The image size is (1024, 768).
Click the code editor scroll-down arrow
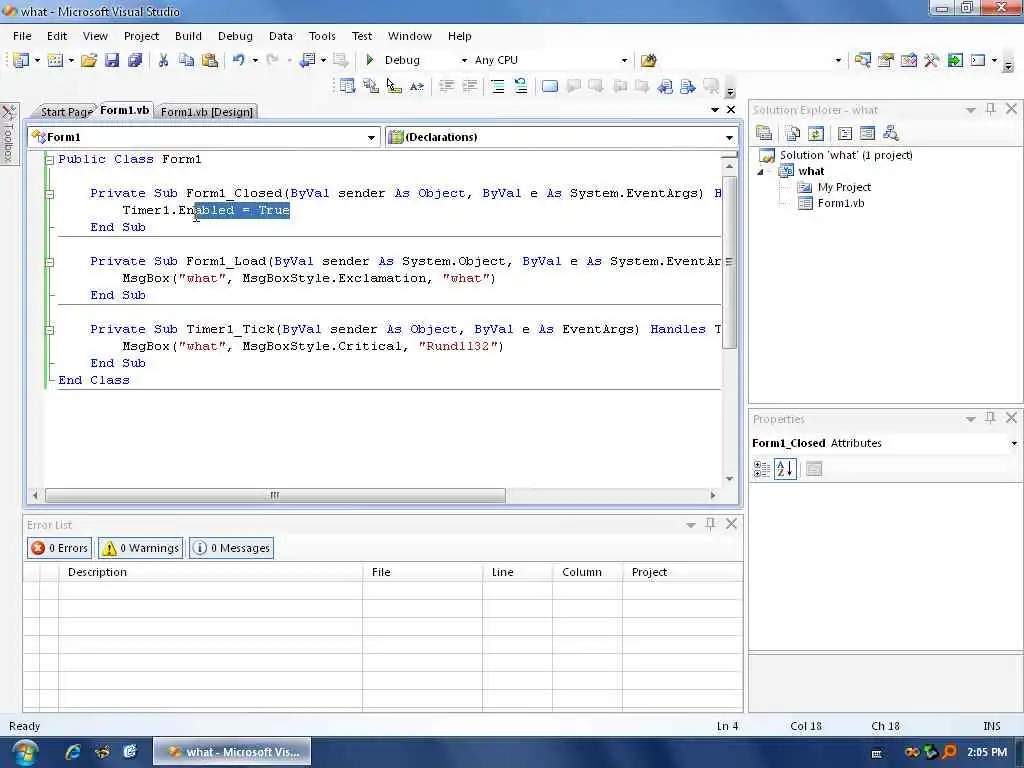[x=729, y=479]
